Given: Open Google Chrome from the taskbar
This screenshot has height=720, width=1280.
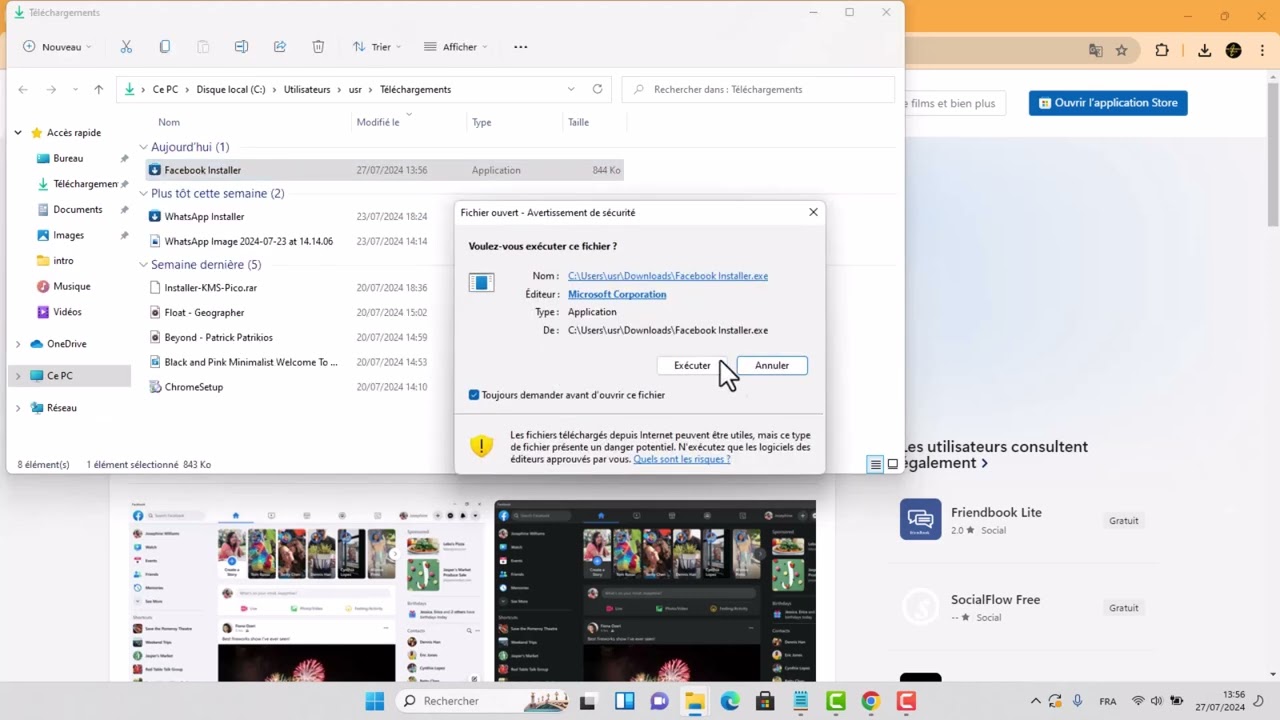Looking at the screenshot, I should (871, 701).
